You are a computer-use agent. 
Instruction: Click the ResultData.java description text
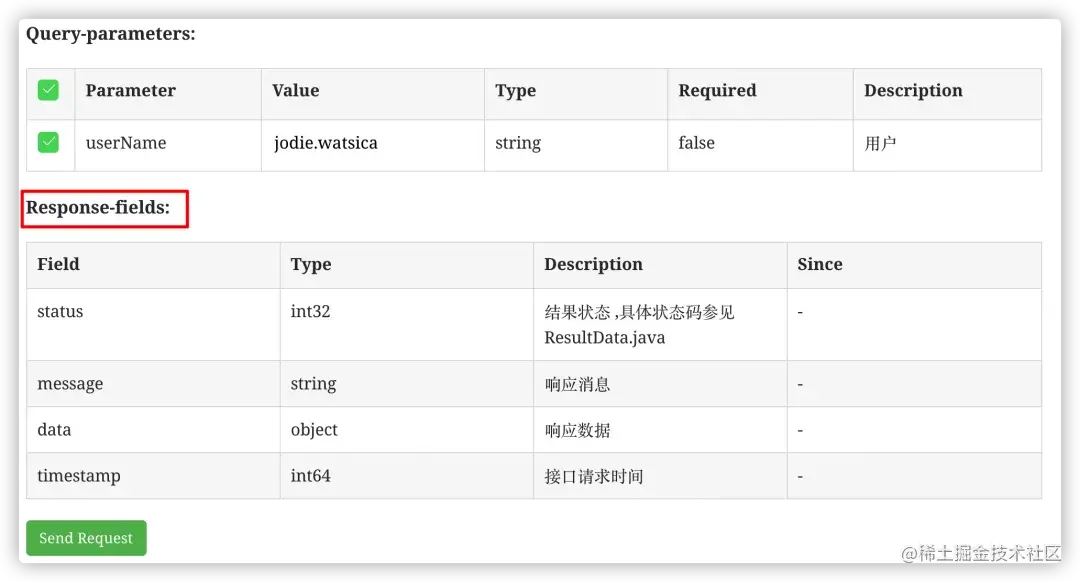(x=605, y=337)
